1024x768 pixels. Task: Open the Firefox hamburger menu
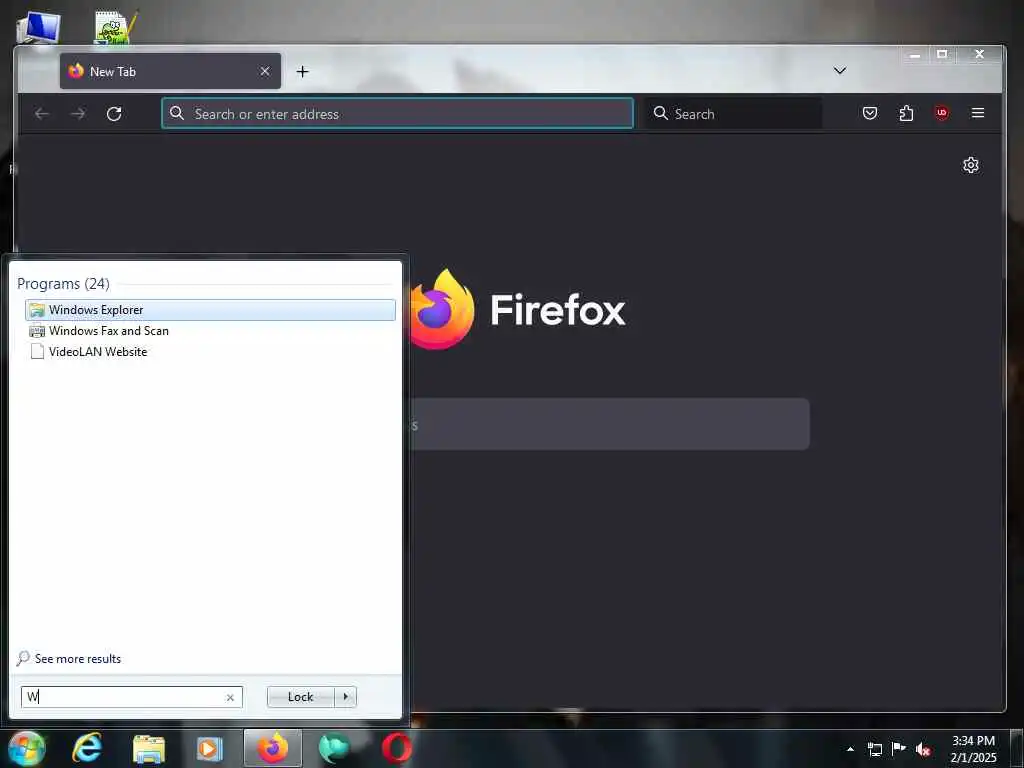(x=978, y=113)
